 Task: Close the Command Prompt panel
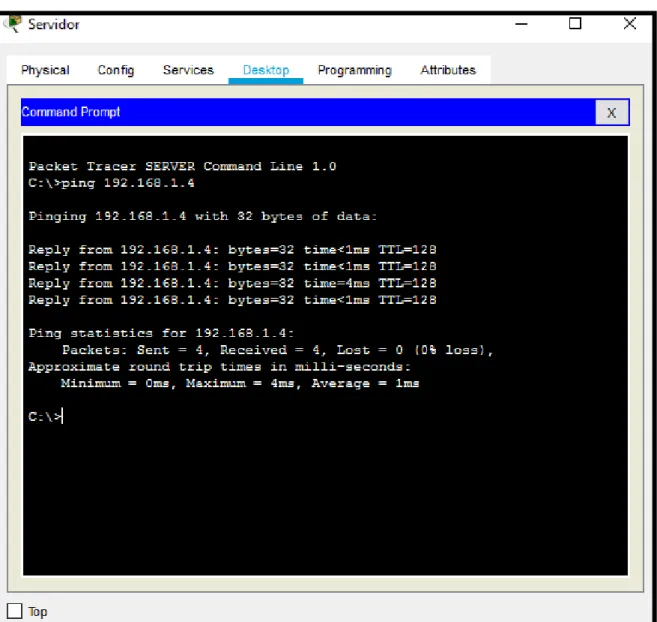coord(611,112)
